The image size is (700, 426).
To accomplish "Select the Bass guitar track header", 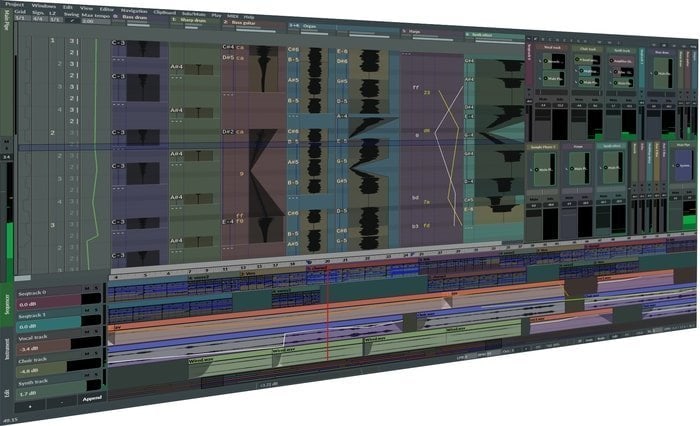I will click(244, 22).
